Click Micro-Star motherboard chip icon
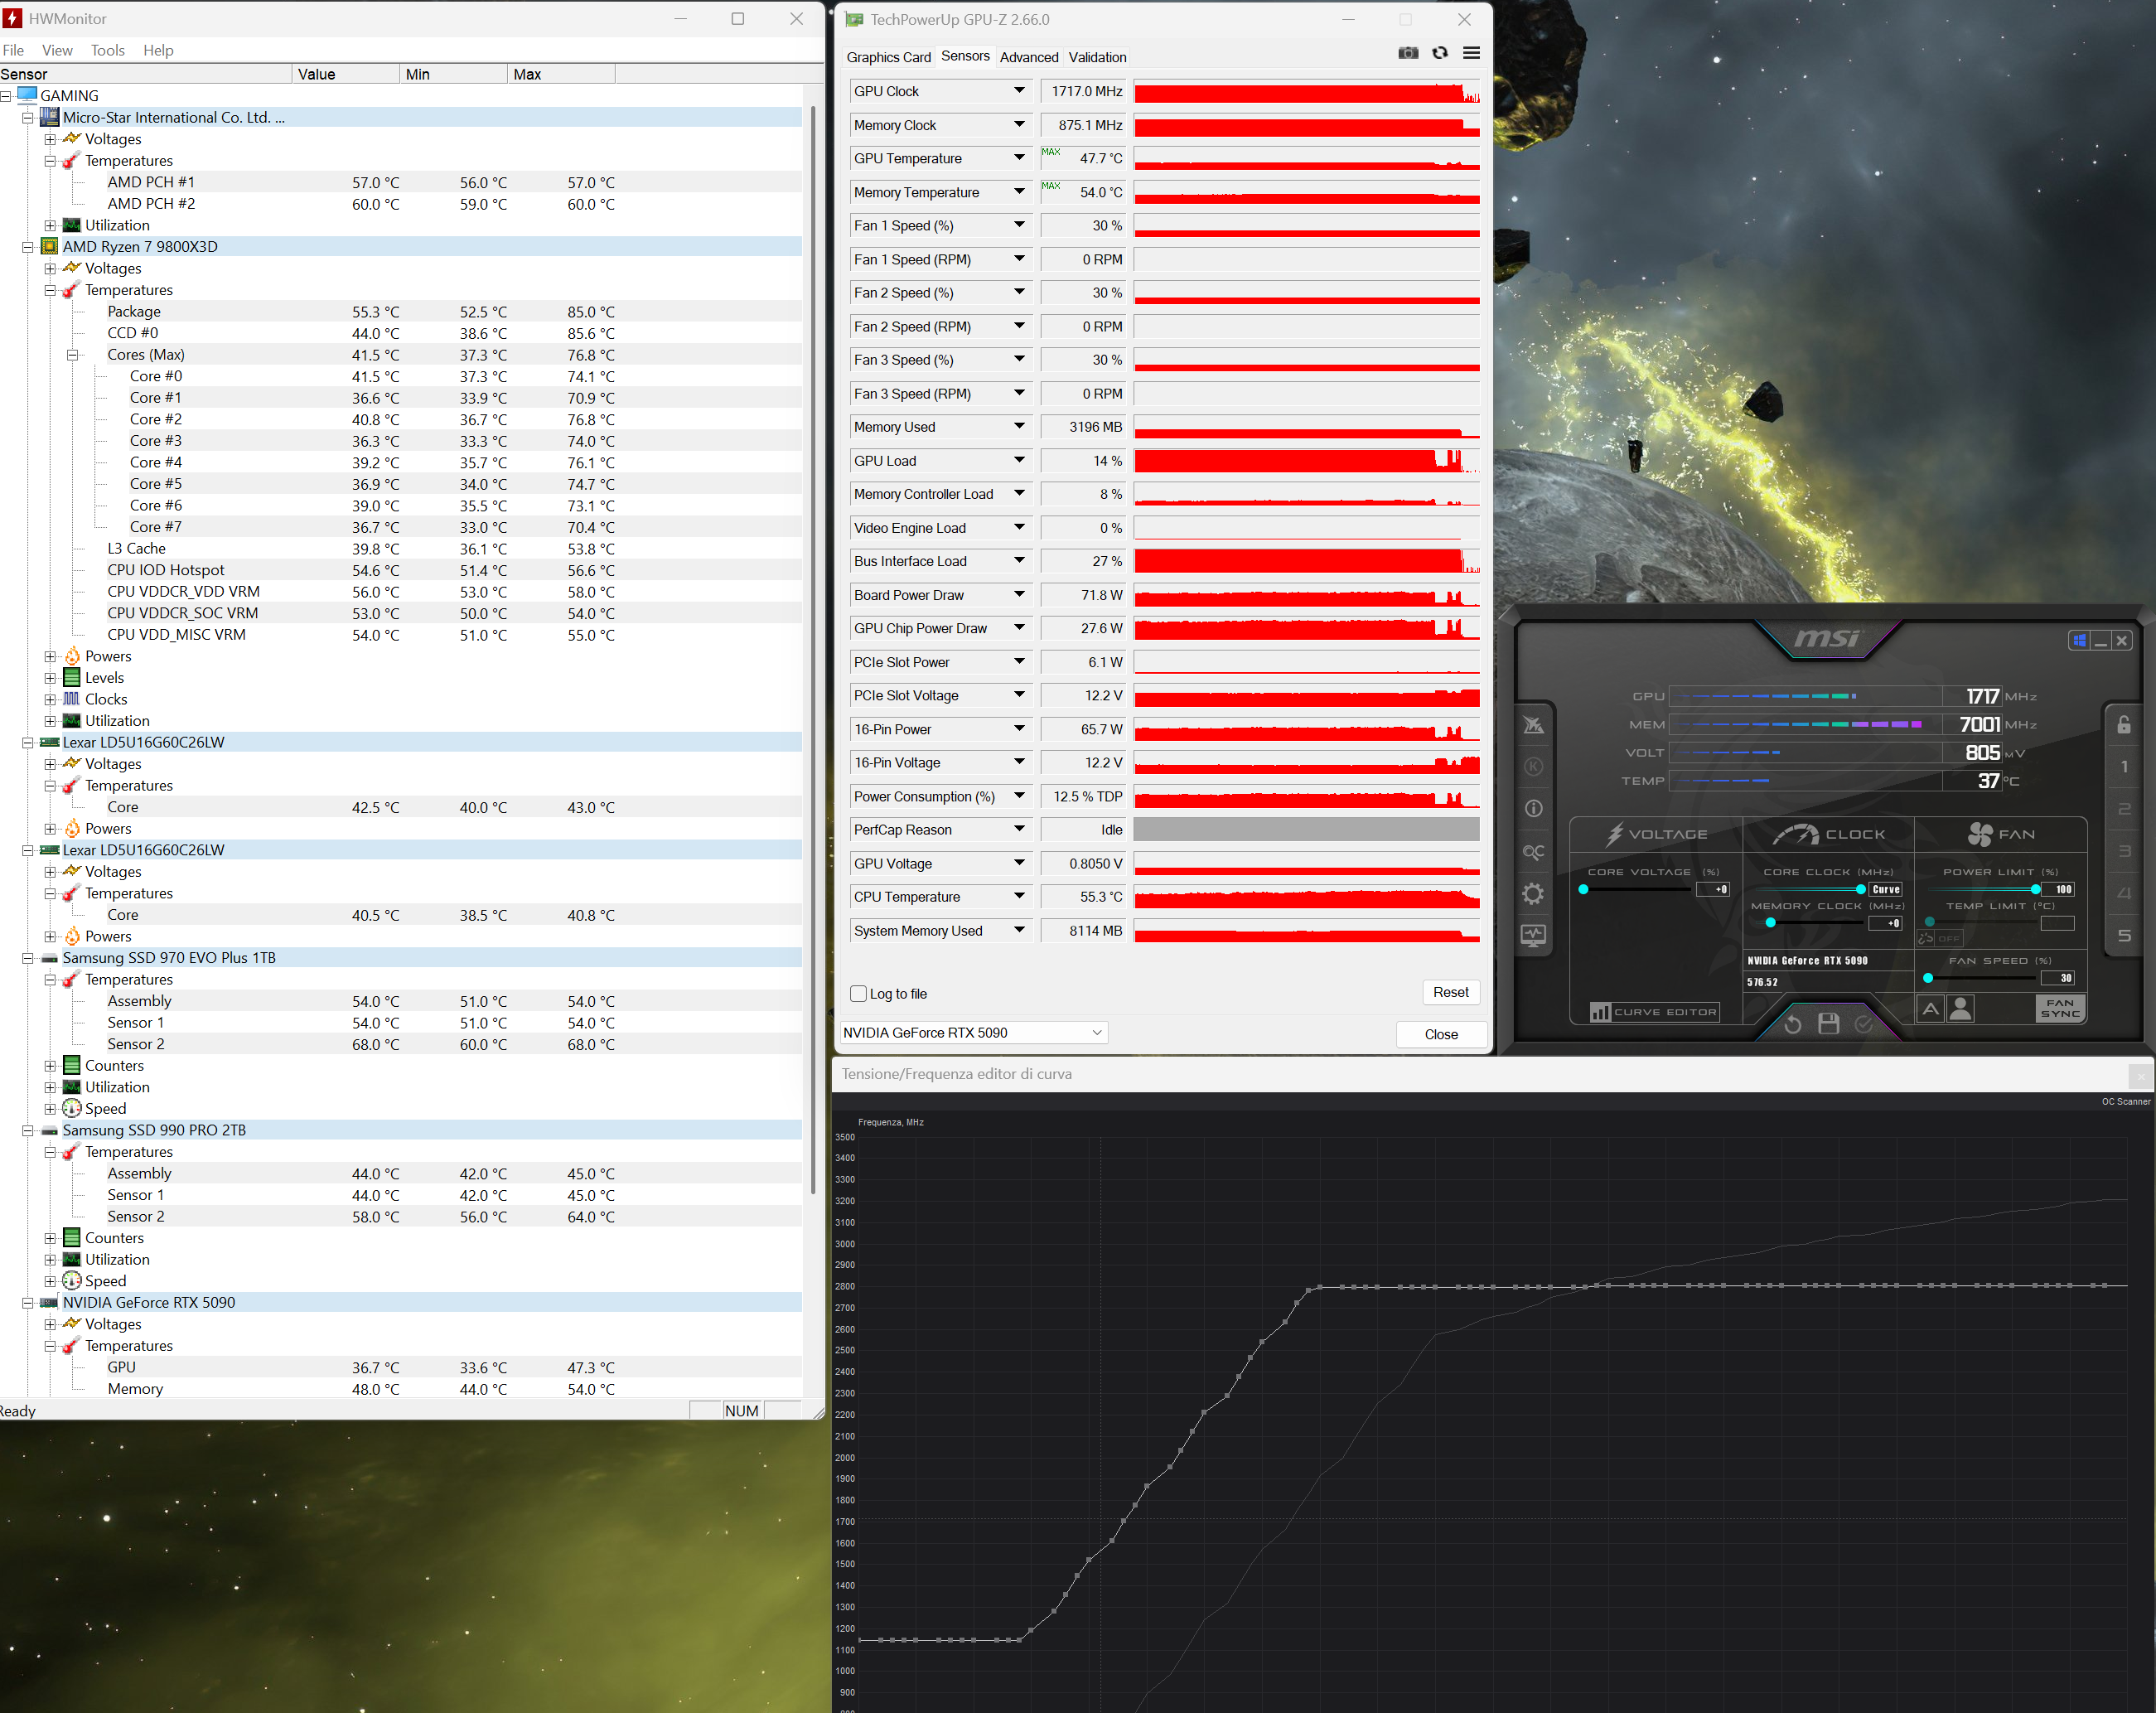The height and width of the screenshot is (1713, 2156). 49,117
